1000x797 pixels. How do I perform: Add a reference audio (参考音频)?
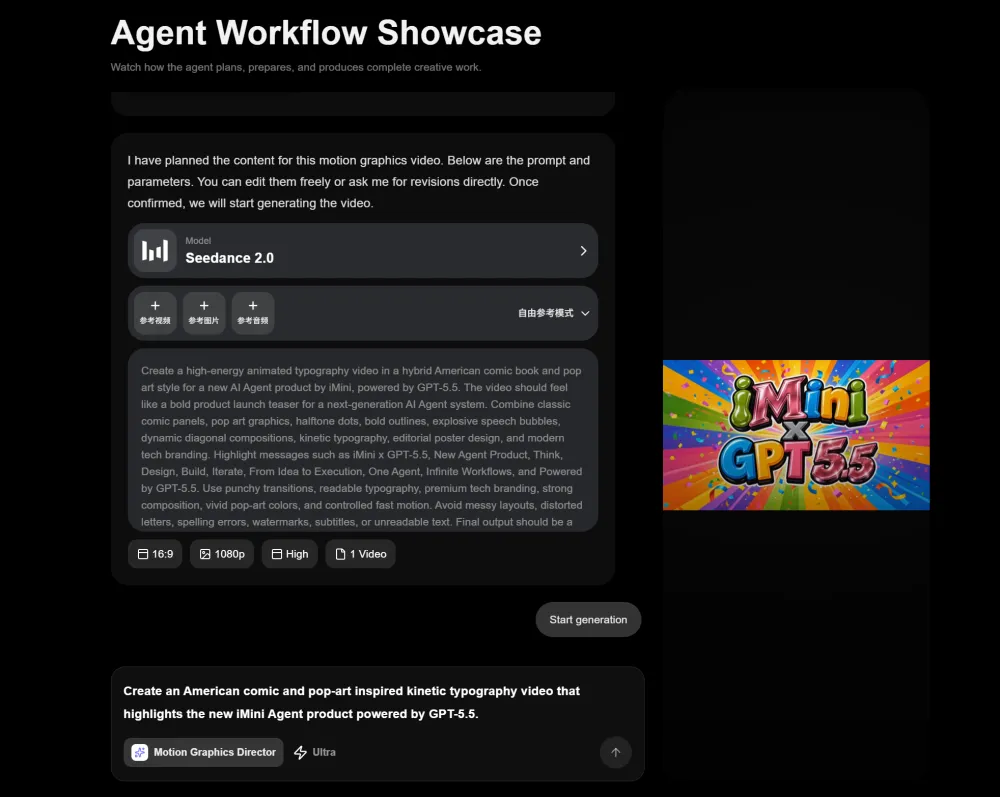(x=253, y=312)
